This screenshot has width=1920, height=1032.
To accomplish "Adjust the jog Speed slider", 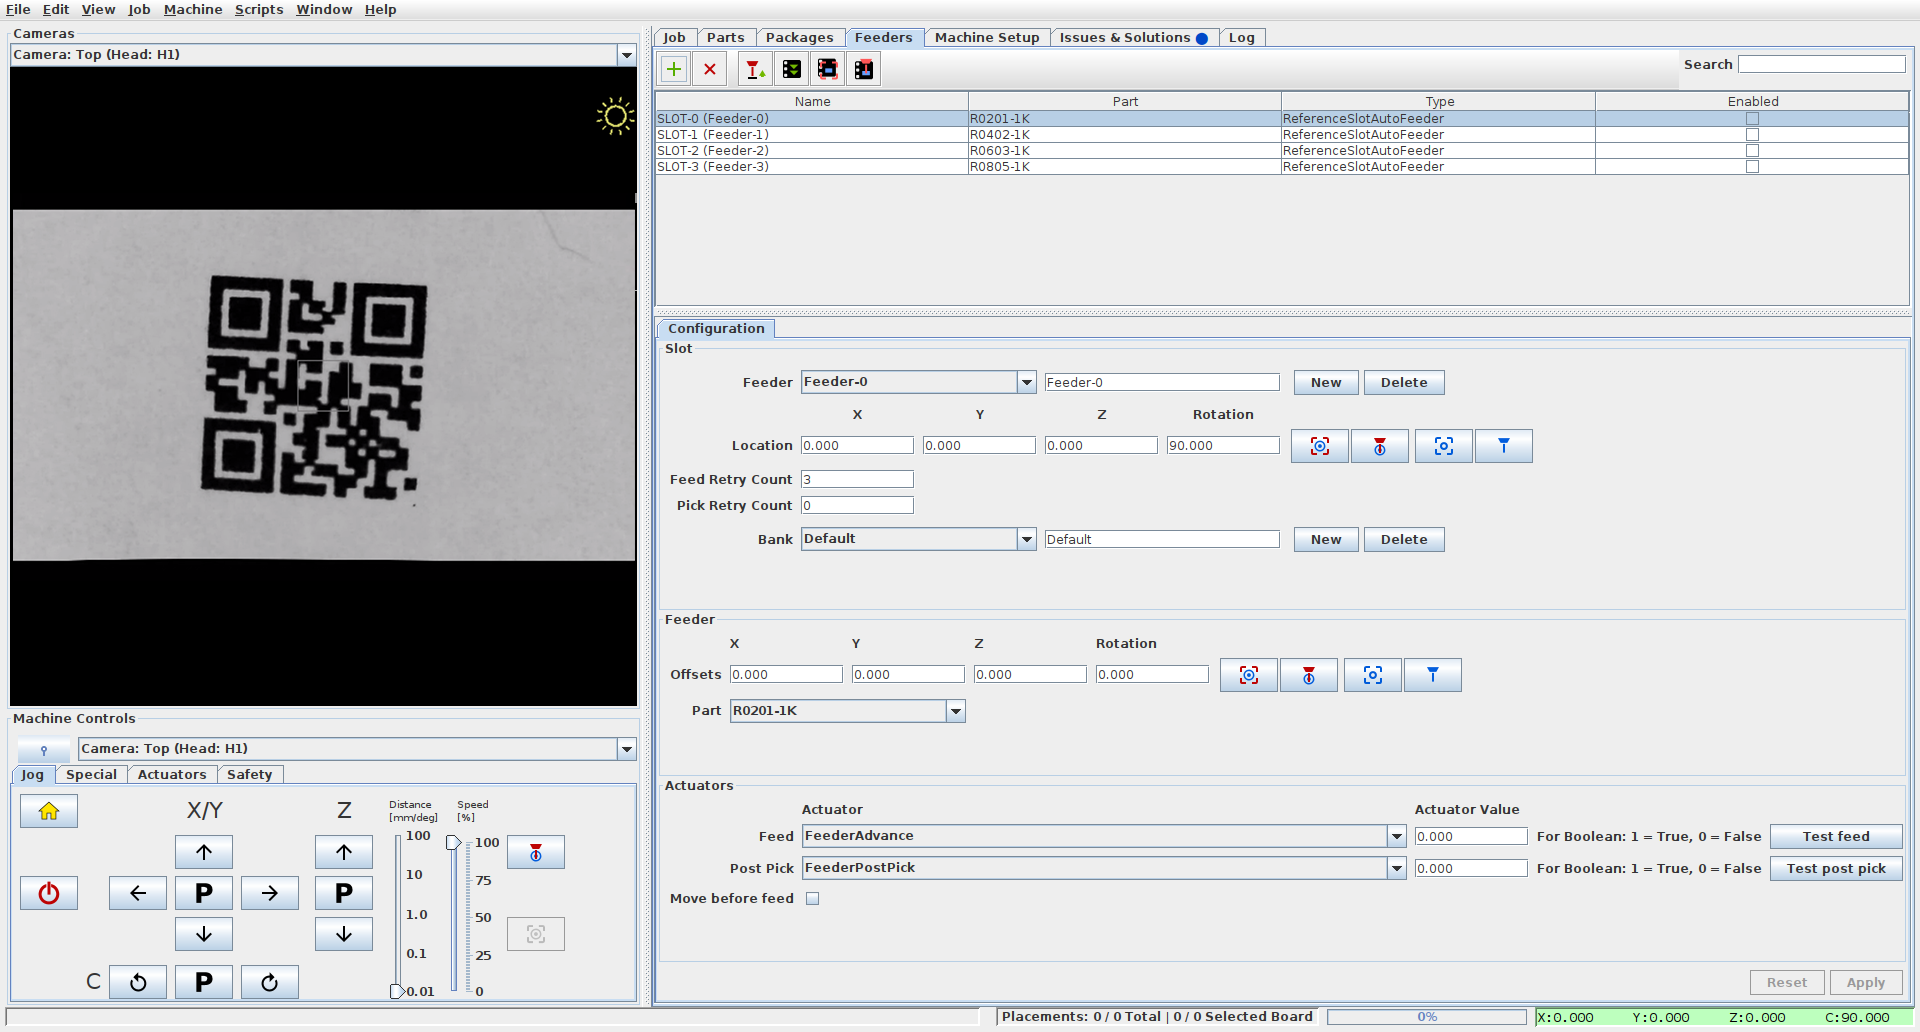I will coord(454,843).
